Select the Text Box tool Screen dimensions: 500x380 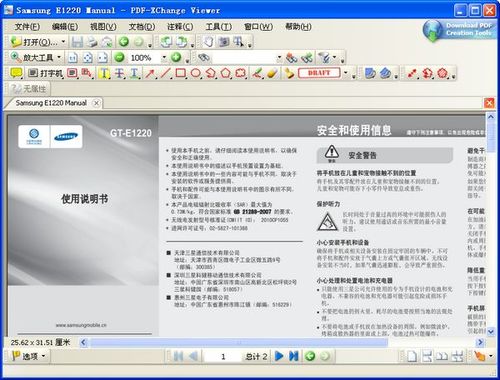coord(72,73)
